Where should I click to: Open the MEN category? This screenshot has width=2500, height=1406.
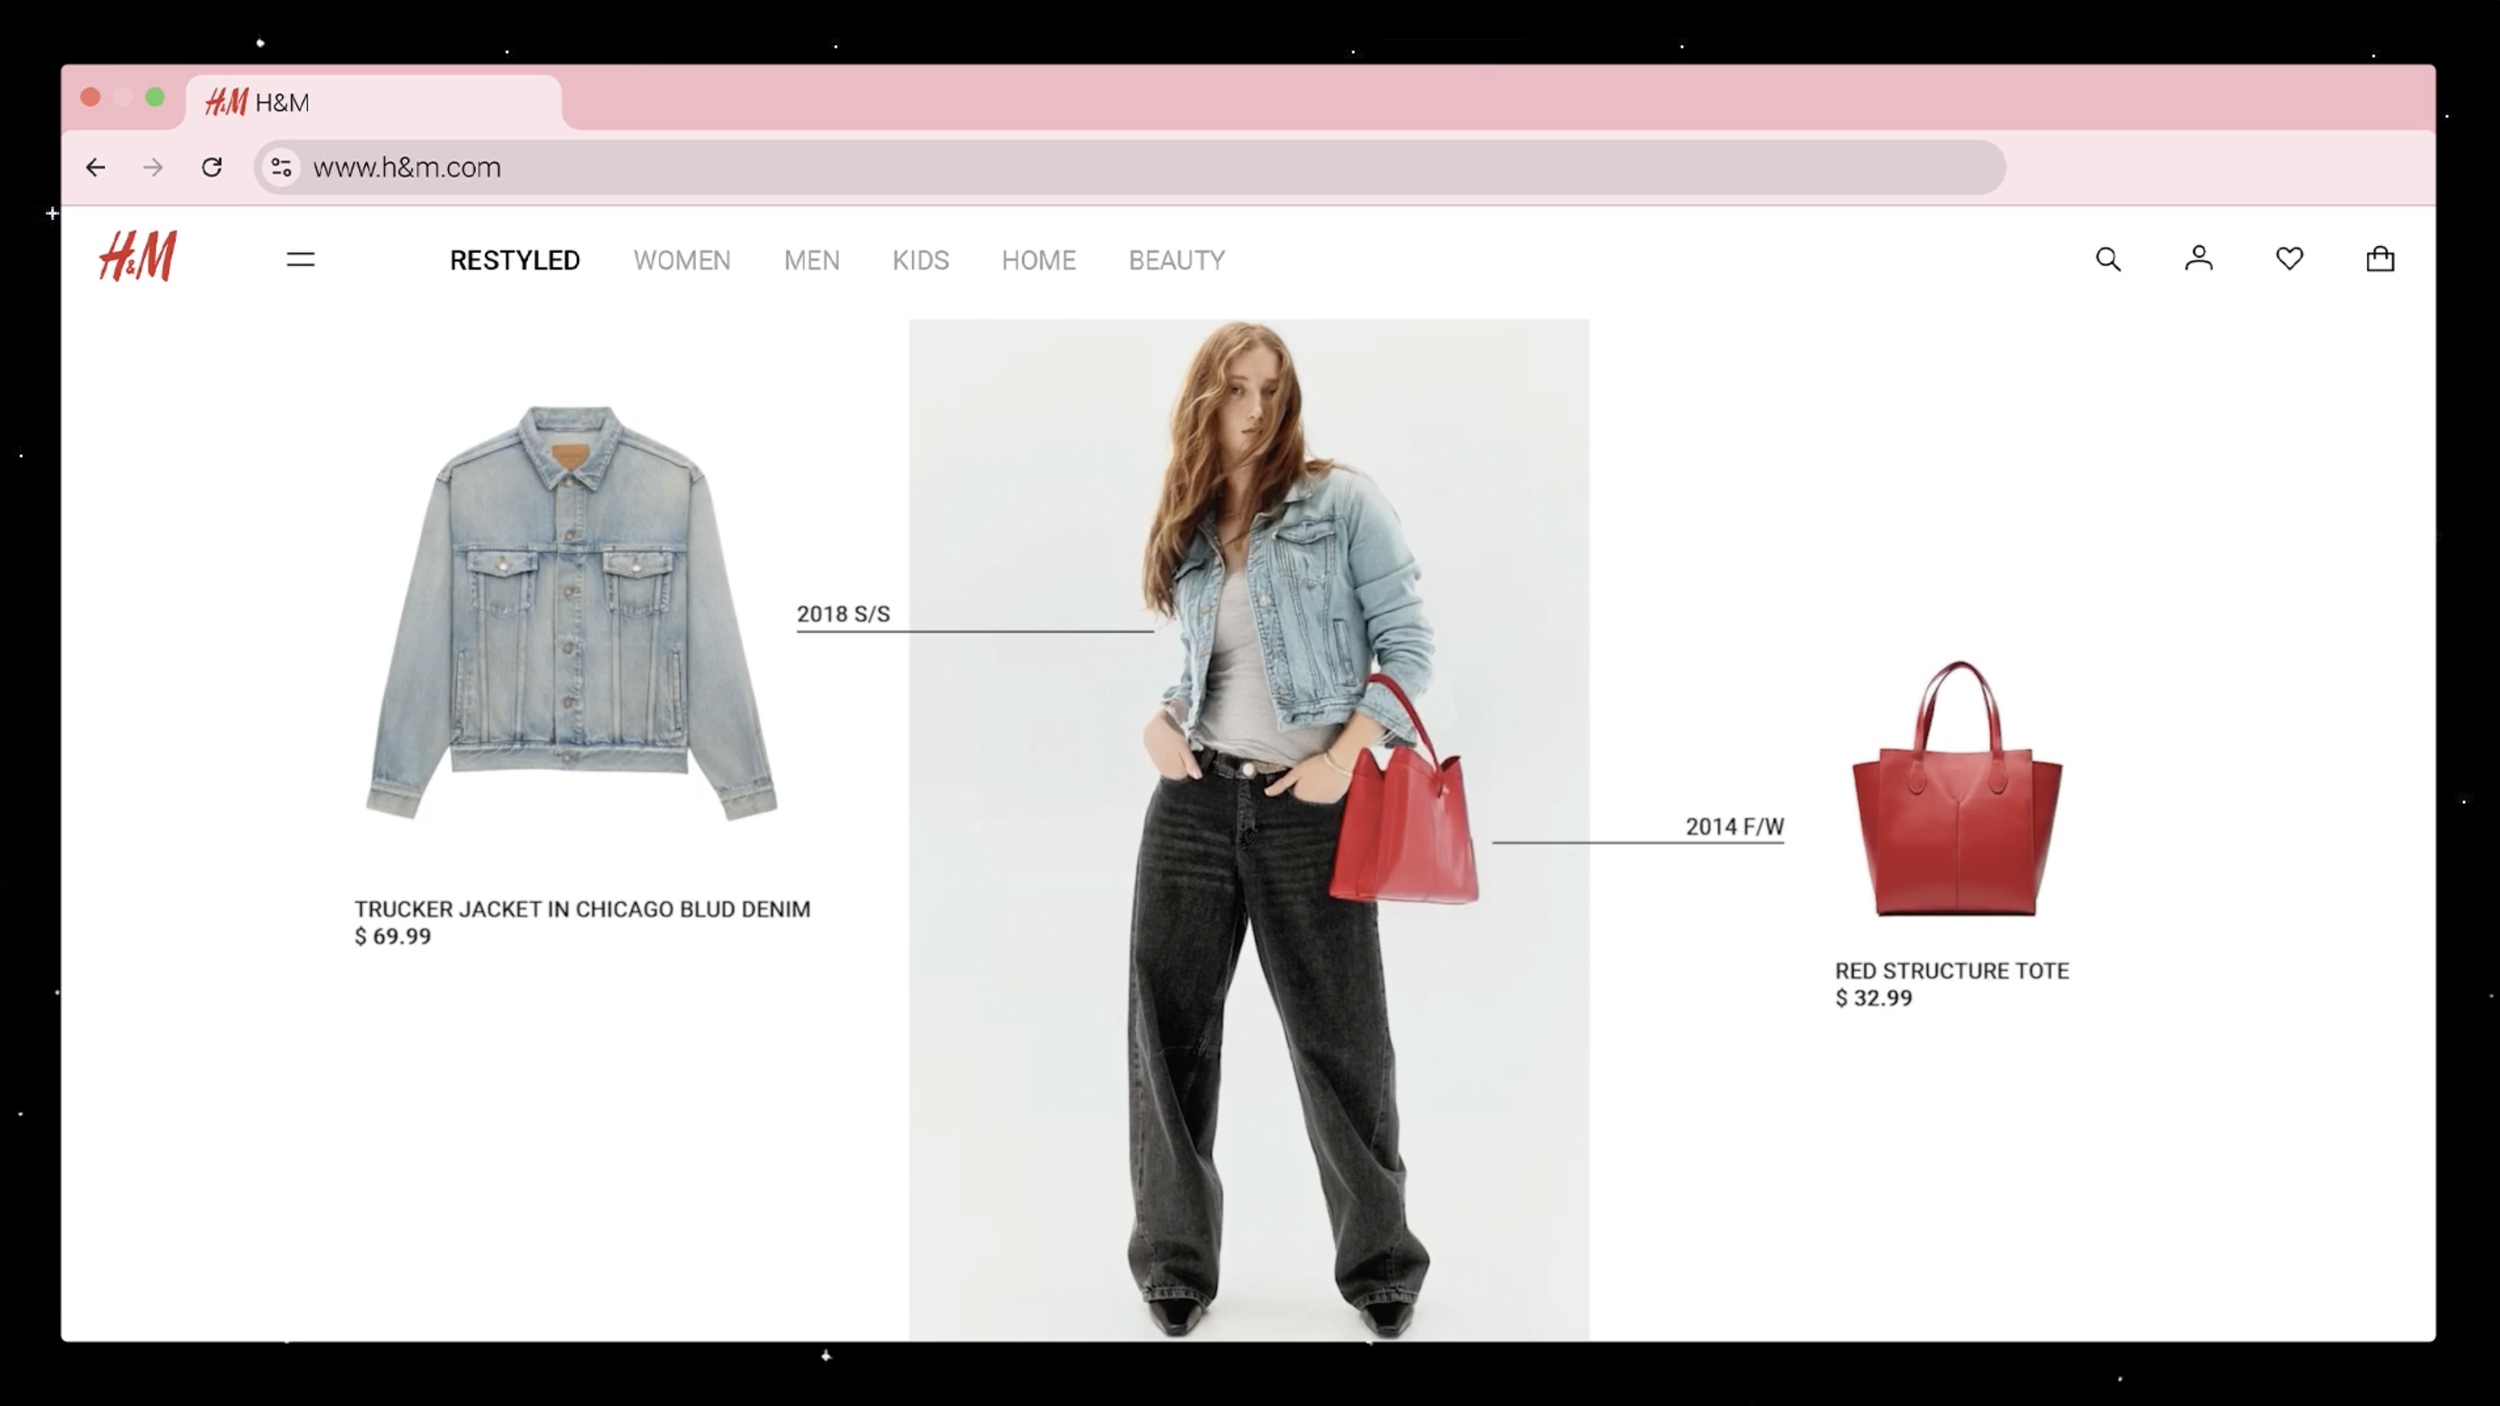click(811, 261)
